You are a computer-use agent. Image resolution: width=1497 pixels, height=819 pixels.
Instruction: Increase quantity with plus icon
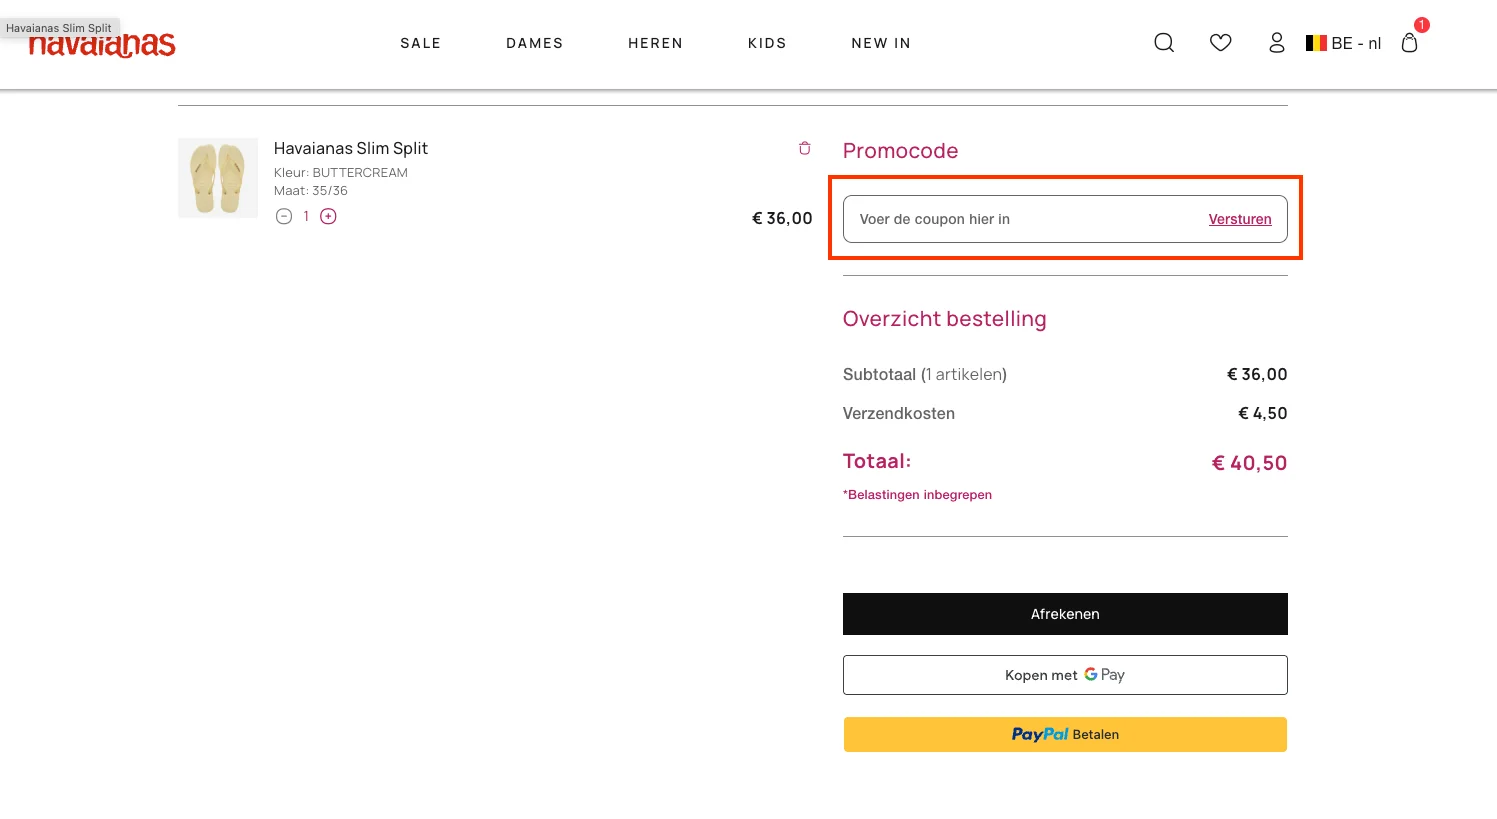pos(328,217)
